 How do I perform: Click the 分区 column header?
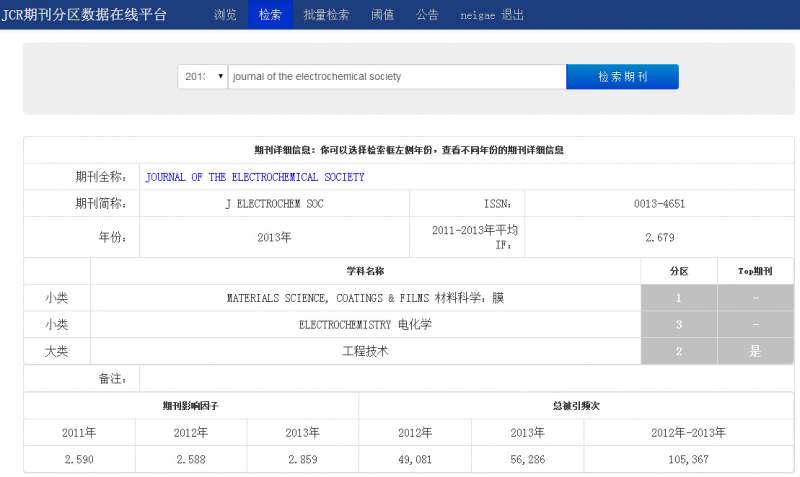coord(679,271)
